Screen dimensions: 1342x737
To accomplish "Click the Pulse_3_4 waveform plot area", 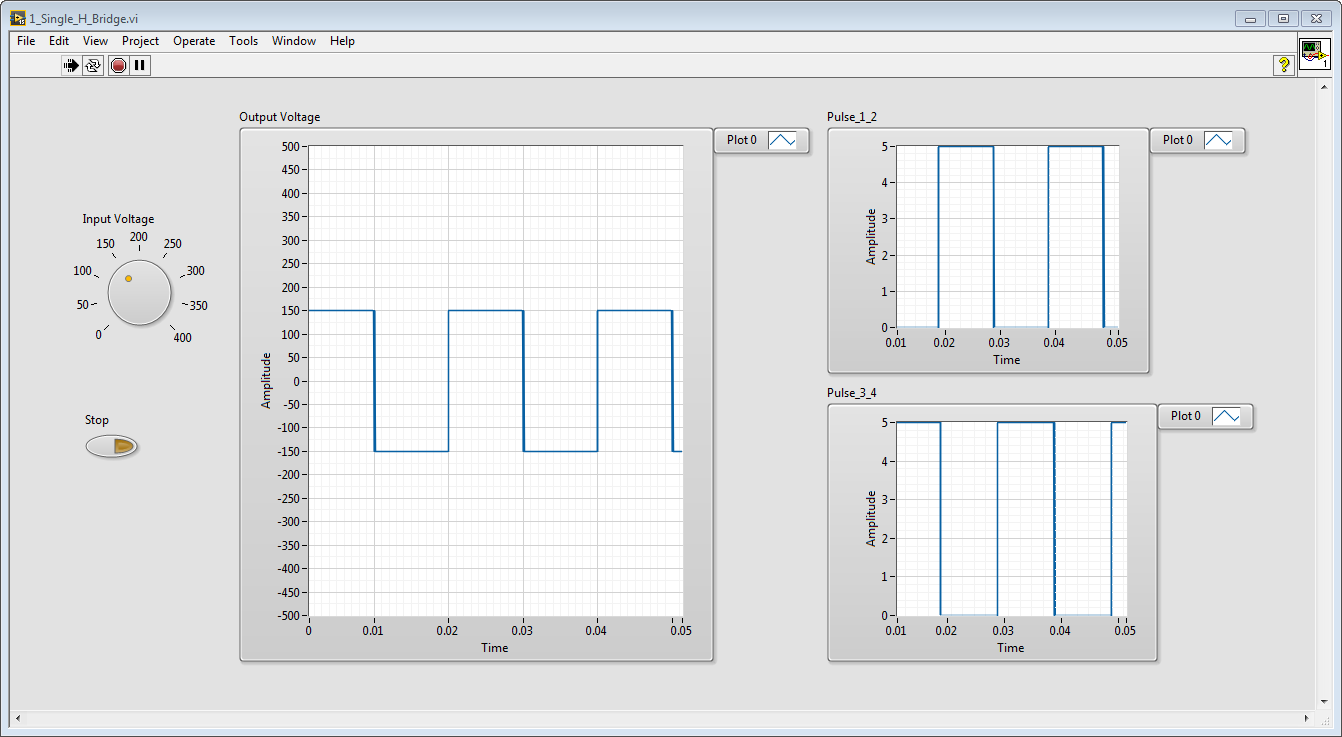I will click(1011, 518).
